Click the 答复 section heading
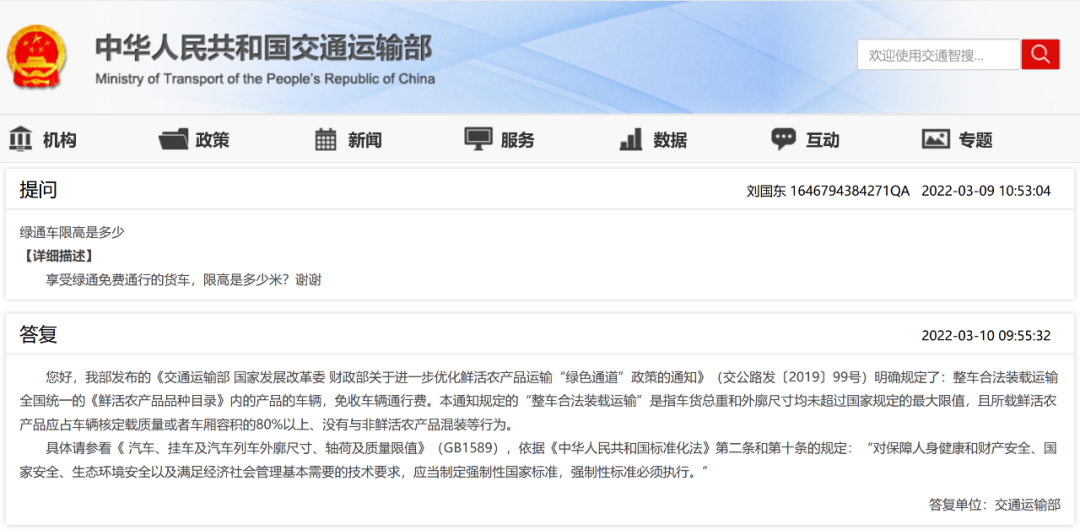 tap(38, 334)
